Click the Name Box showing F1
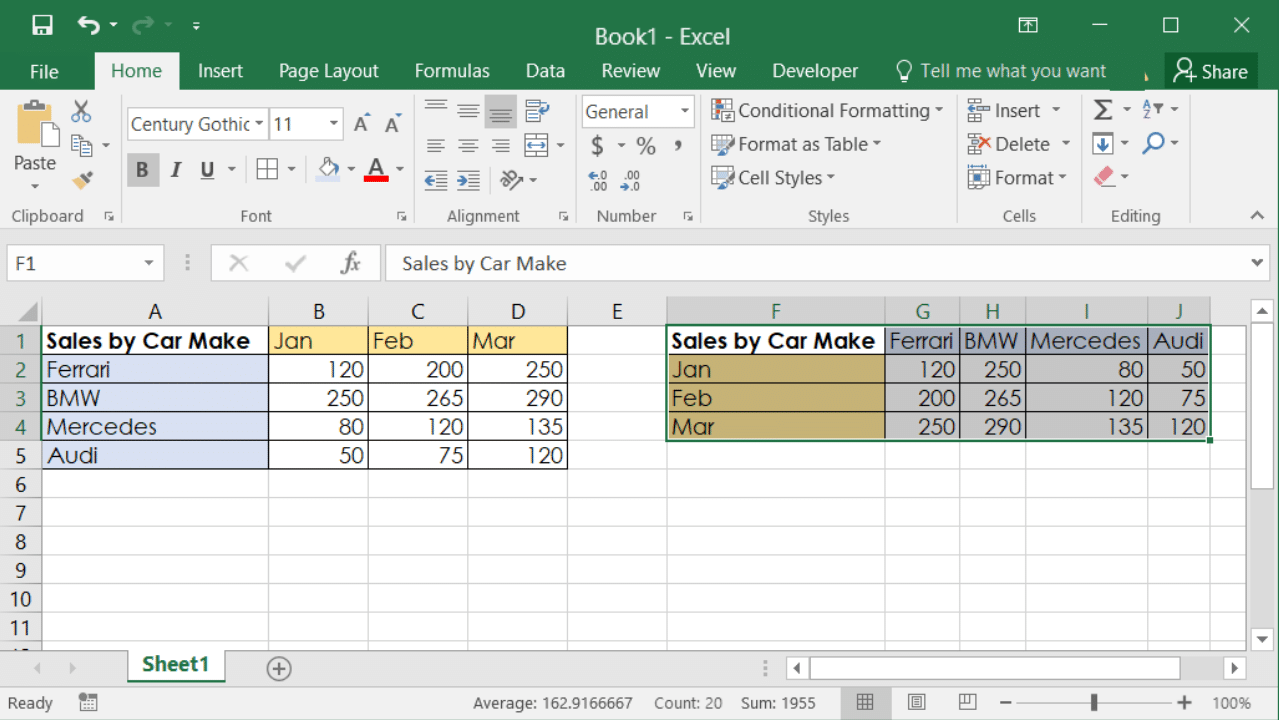The height and width of the screenshot is (720, 1280). tap(70, 263)
